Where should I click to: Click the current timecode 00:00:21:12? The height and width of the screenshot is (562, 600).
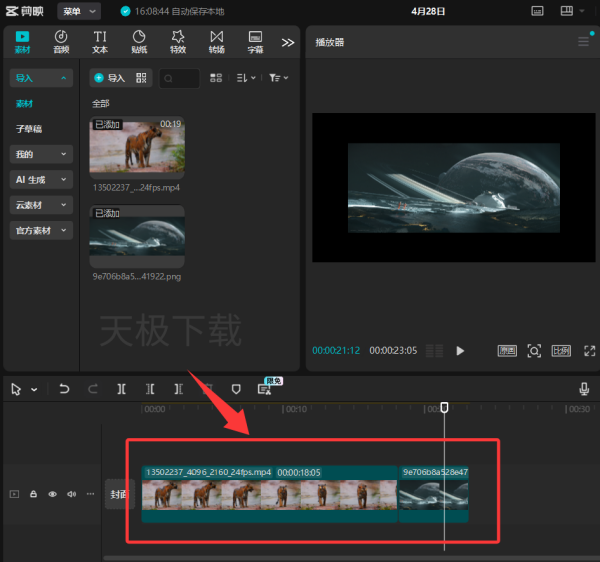pos(336,350)
